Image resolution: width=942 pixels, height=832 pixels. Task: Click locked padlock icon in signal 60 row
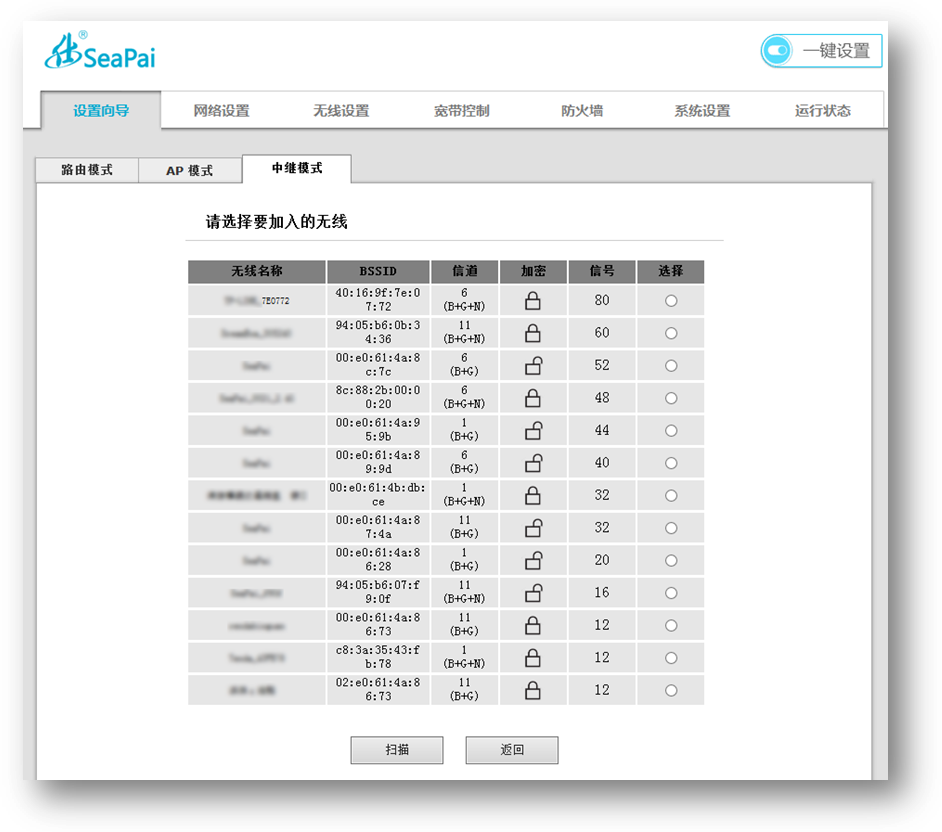[533, 333]
